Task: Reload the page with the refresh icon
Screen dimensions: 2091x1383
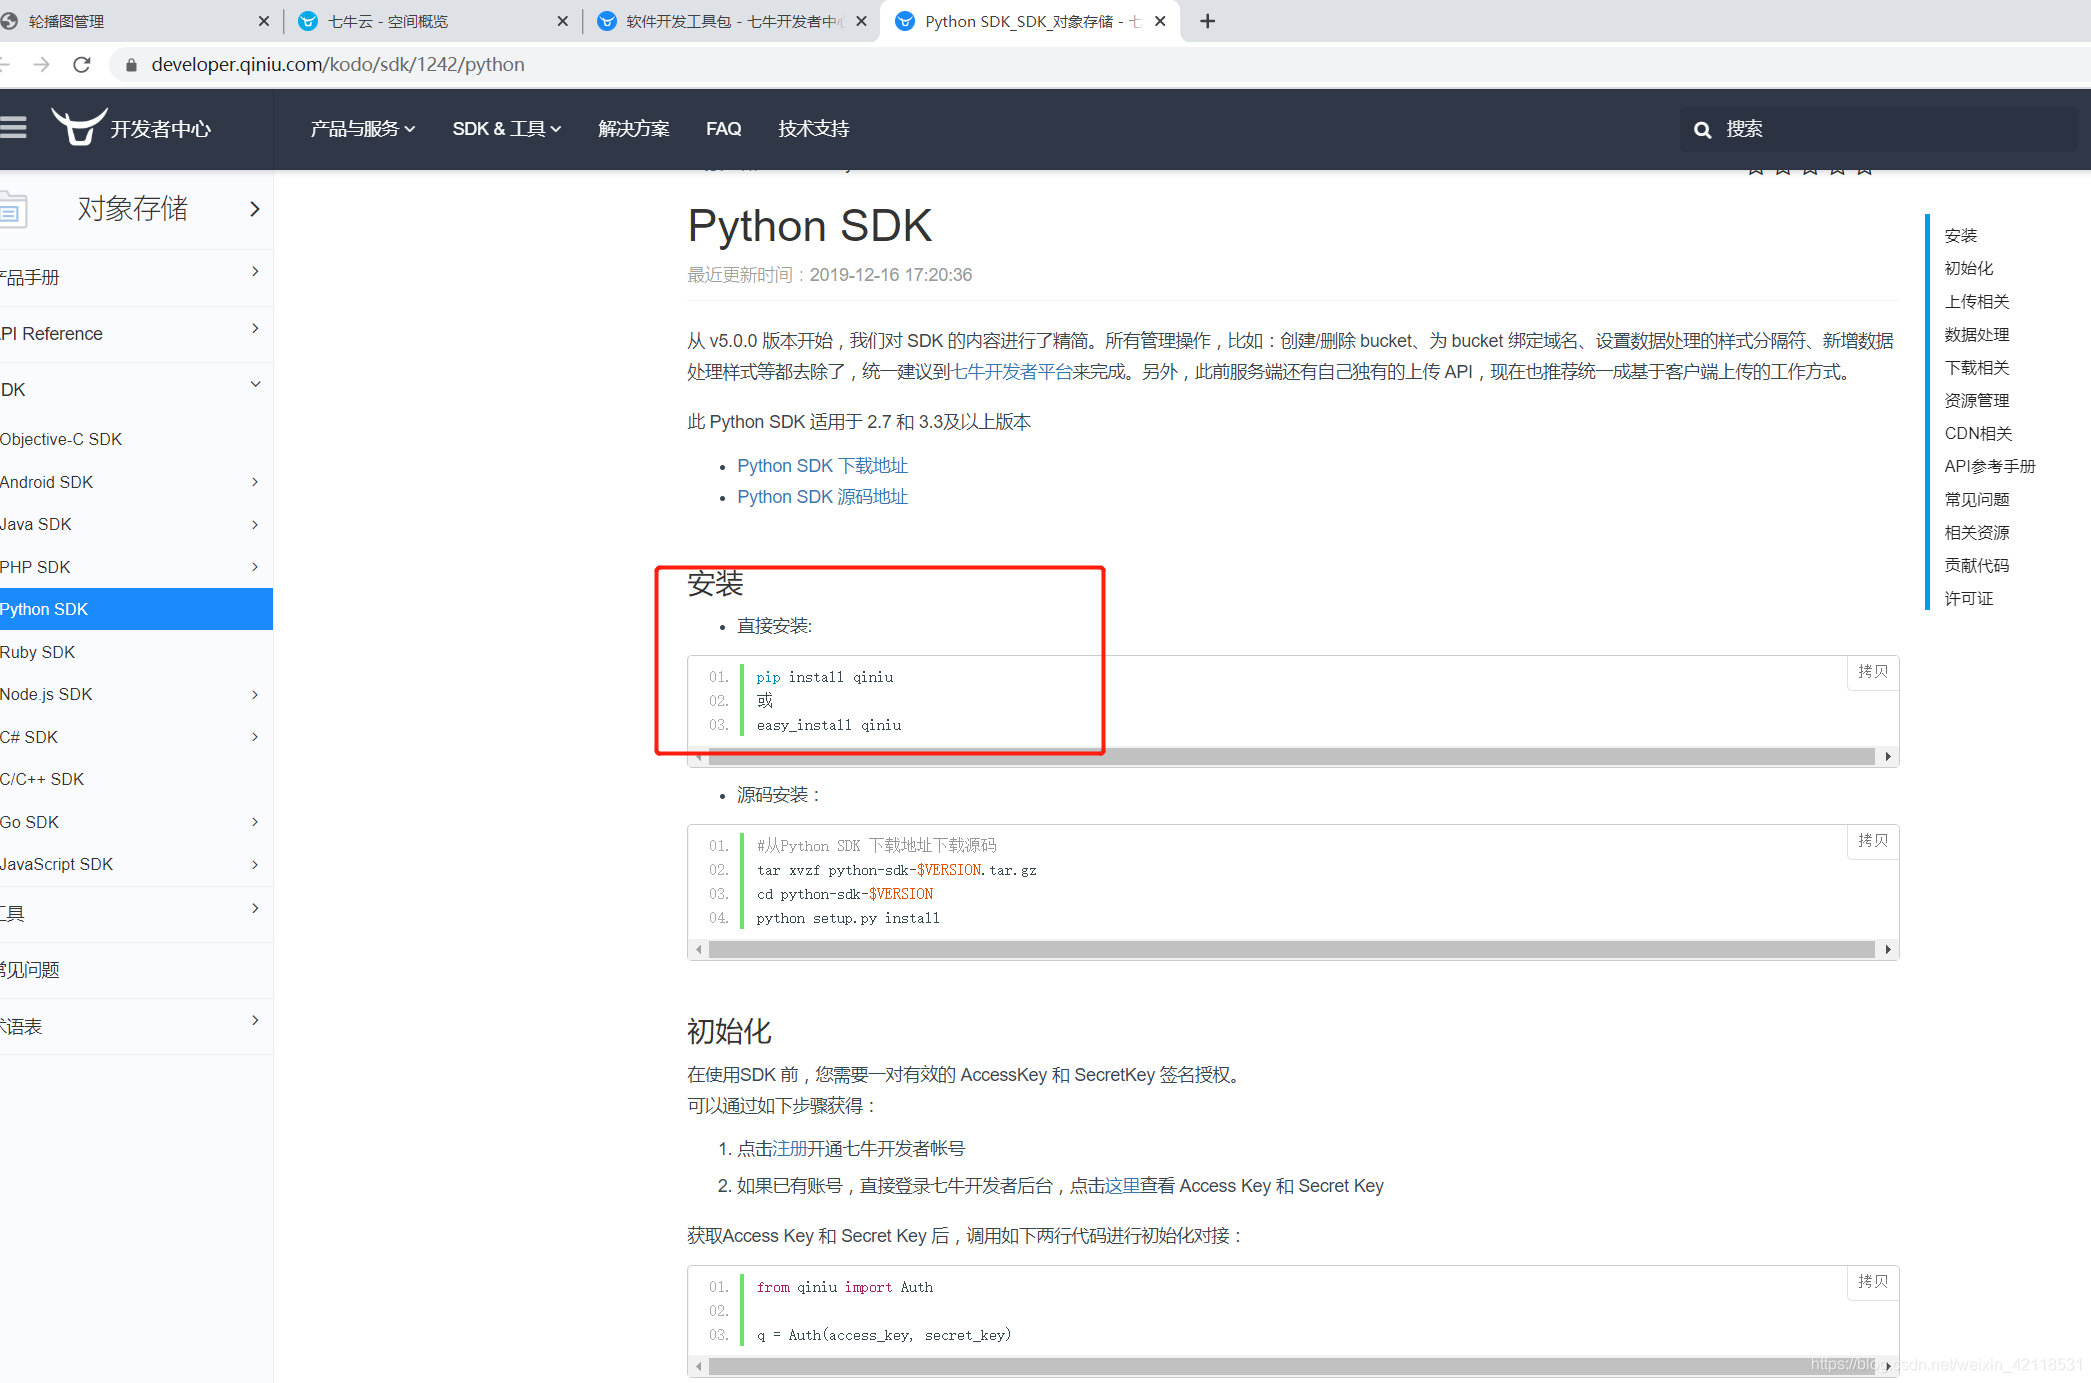Action: 82,65
